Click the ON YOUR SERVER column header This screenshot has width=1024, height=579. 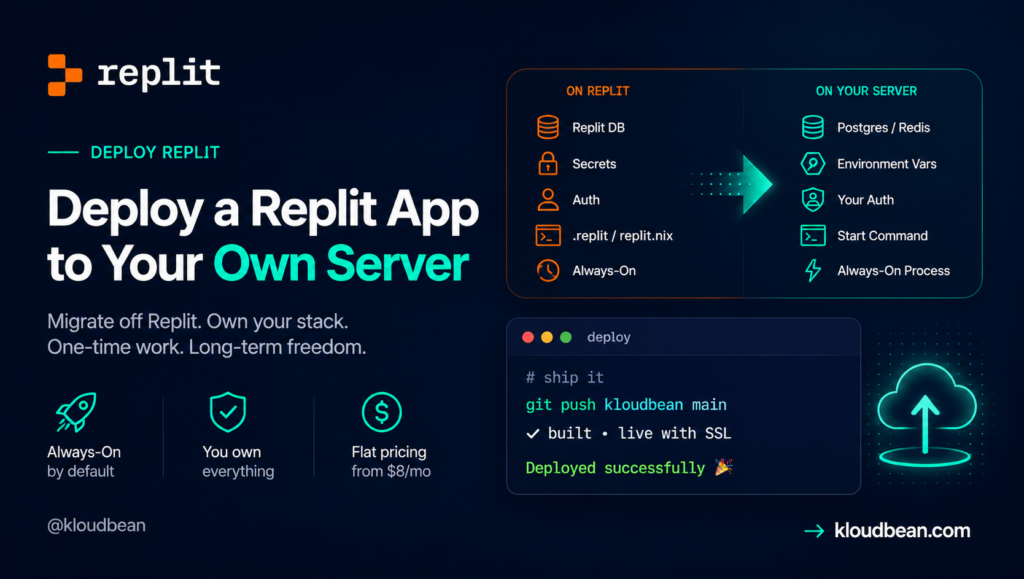click(x=866, y=91)
